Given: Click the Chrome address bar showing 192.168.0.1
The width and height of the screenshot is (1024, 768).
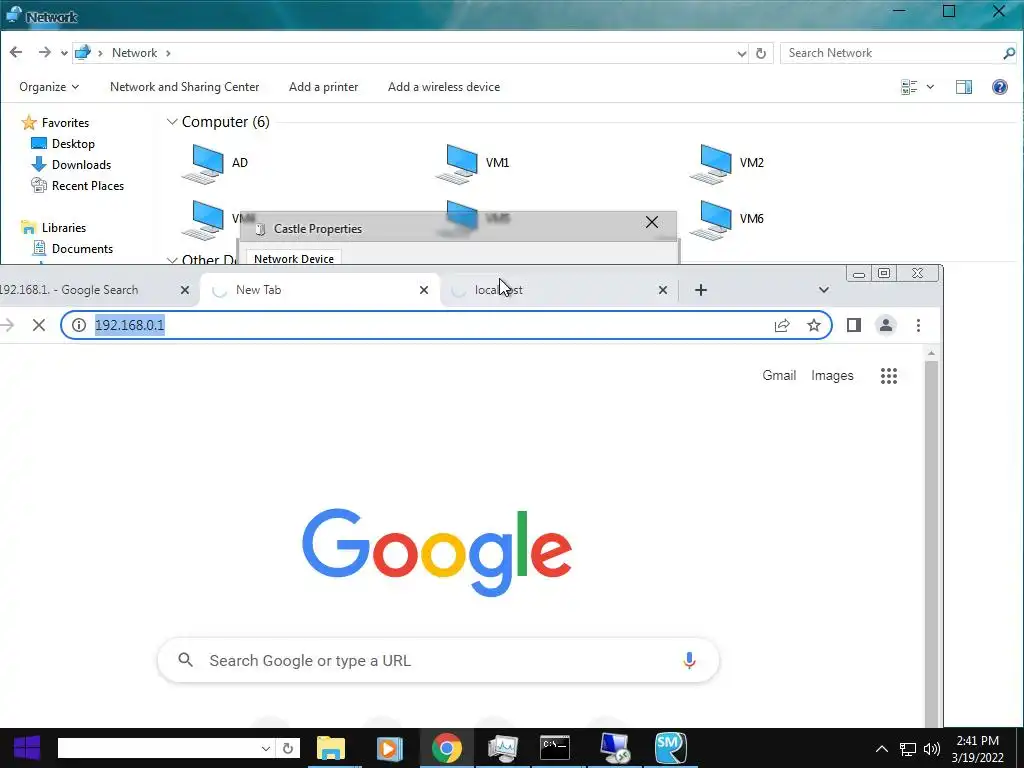Looking at the screenshot, I should click(x=446, y=325).
